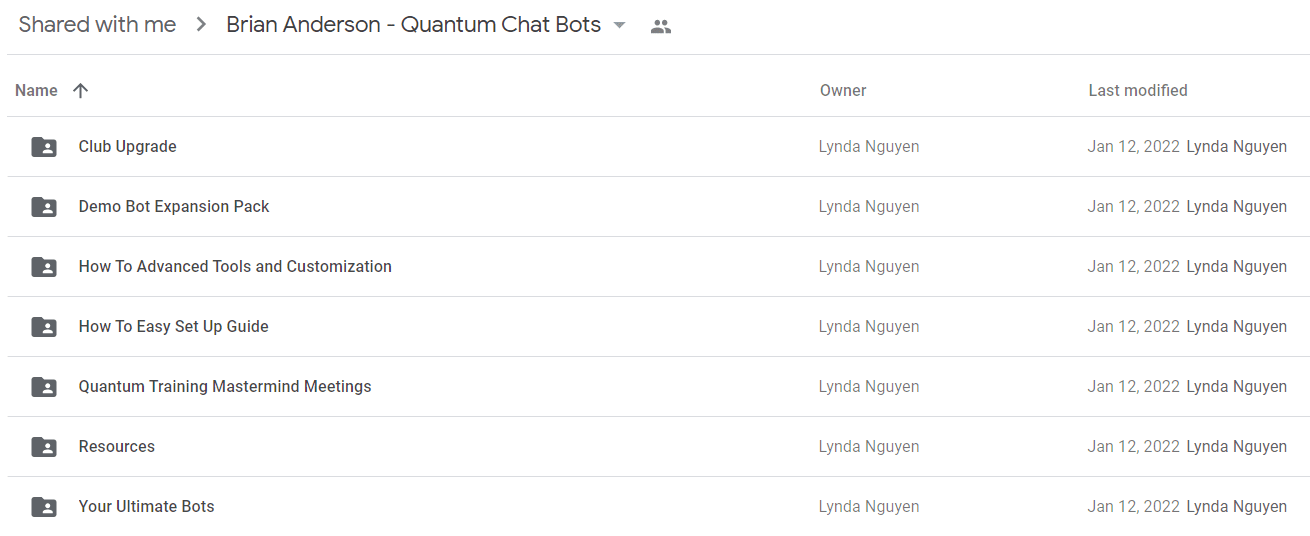Click the shared people icon beside folder title
The width and height of the screenshot is (1310, 536).
[x=660, y=27]
